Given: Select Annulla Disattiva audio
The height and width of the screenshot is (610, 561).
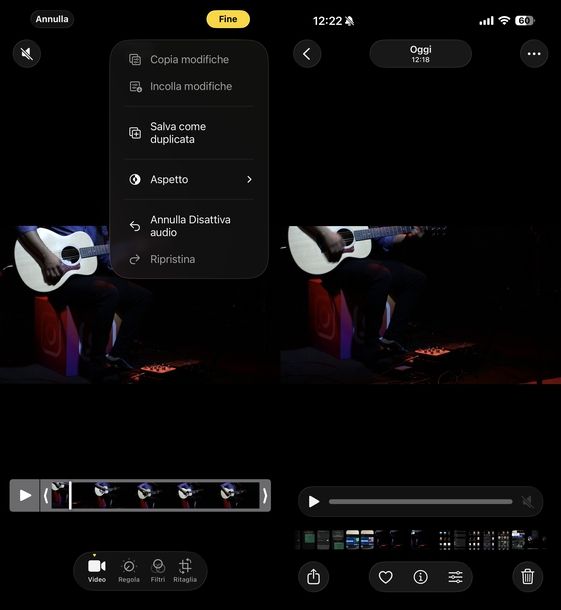Looking at the screenshot, I should coord(189,226).
